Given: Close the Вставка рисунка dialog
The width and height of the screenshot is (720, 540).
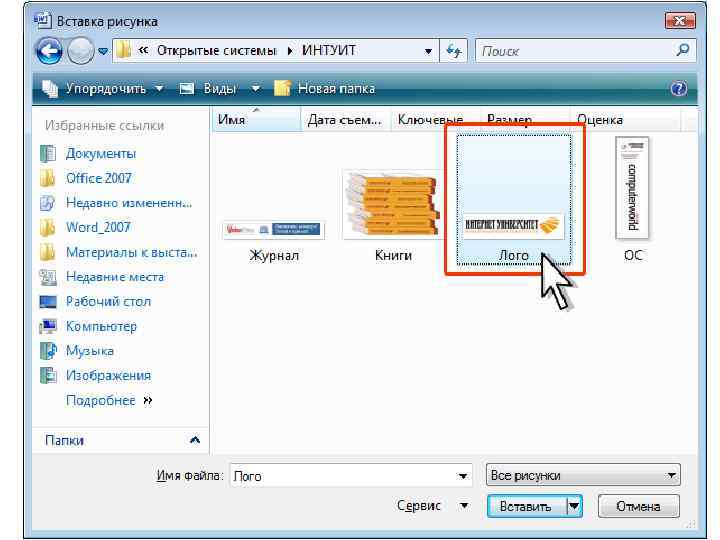Looking at the screenshot, I should click(680, 21).
